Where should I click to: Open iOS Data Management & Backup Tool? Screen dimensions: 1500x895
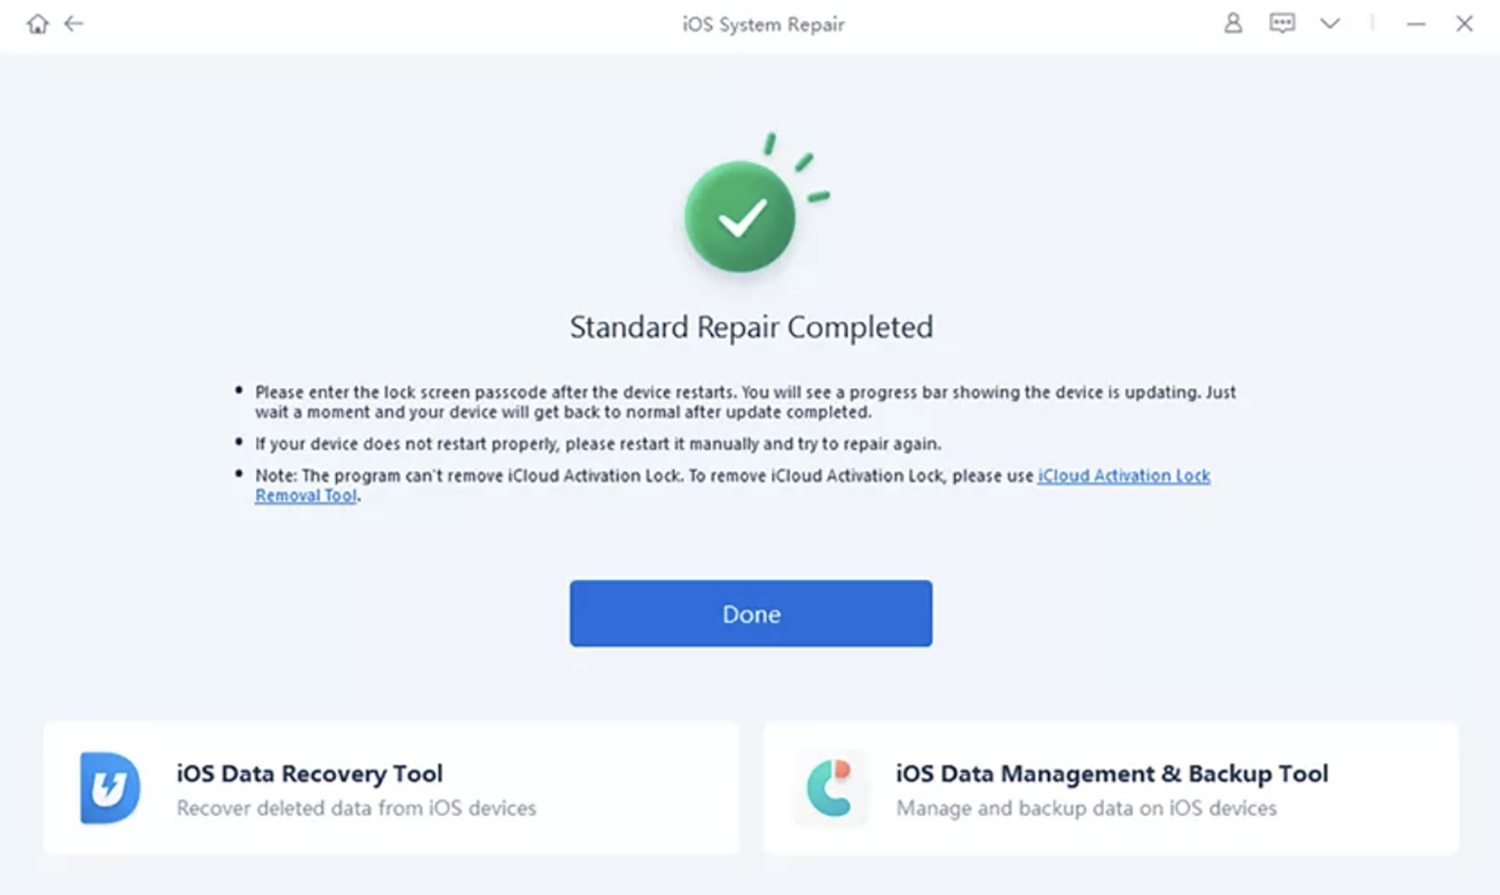(x=1111, y=788)
